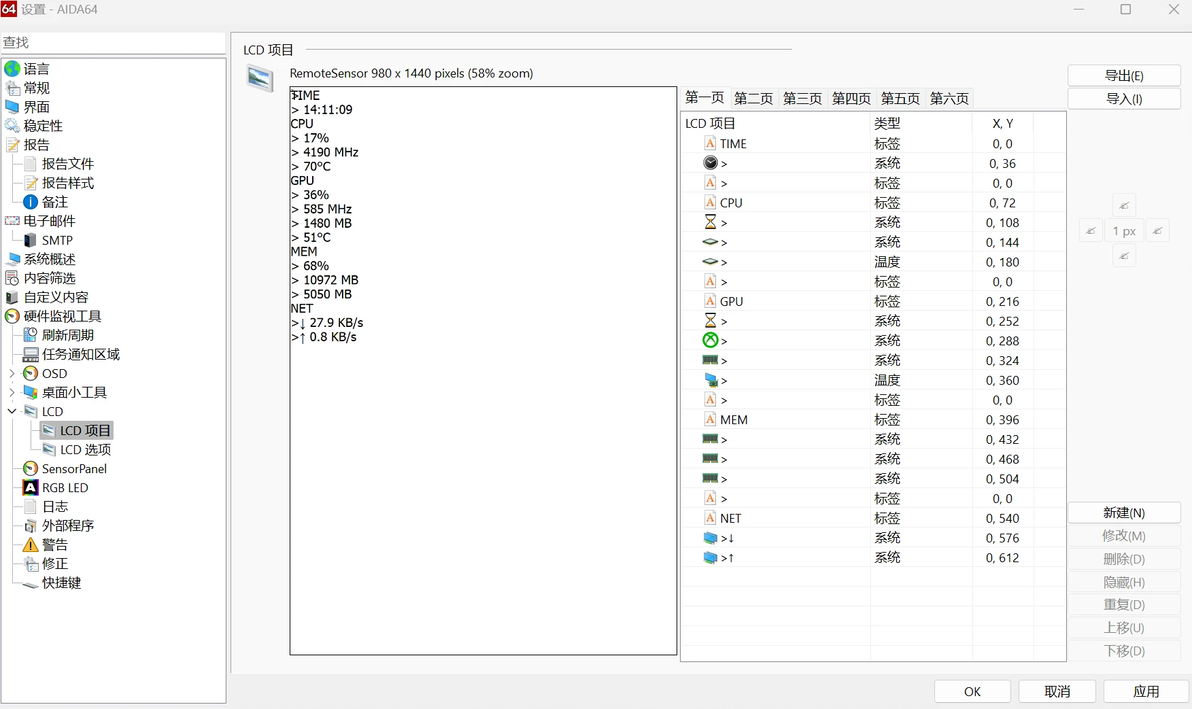Open the SensorPanel gauge icon
Screen dimensions: 1192x709
(x=30, y=468)
